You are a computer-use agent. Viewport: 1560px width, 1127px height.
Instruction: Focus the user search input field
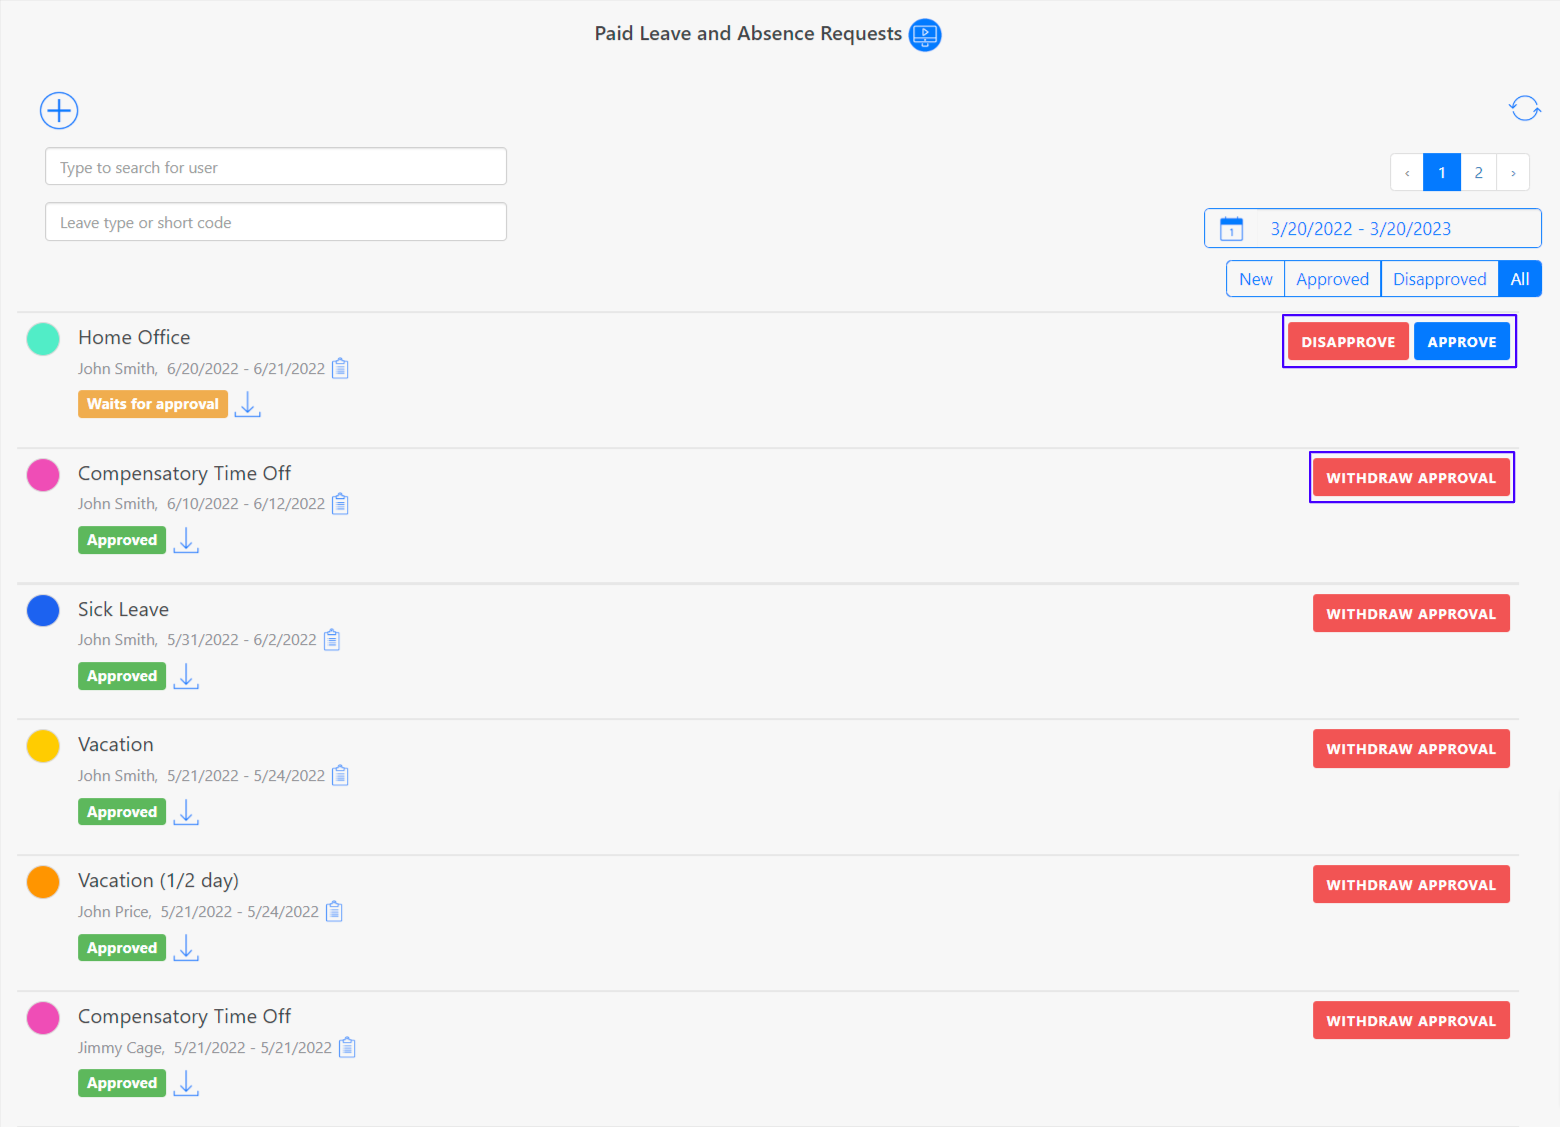(276, 167)
